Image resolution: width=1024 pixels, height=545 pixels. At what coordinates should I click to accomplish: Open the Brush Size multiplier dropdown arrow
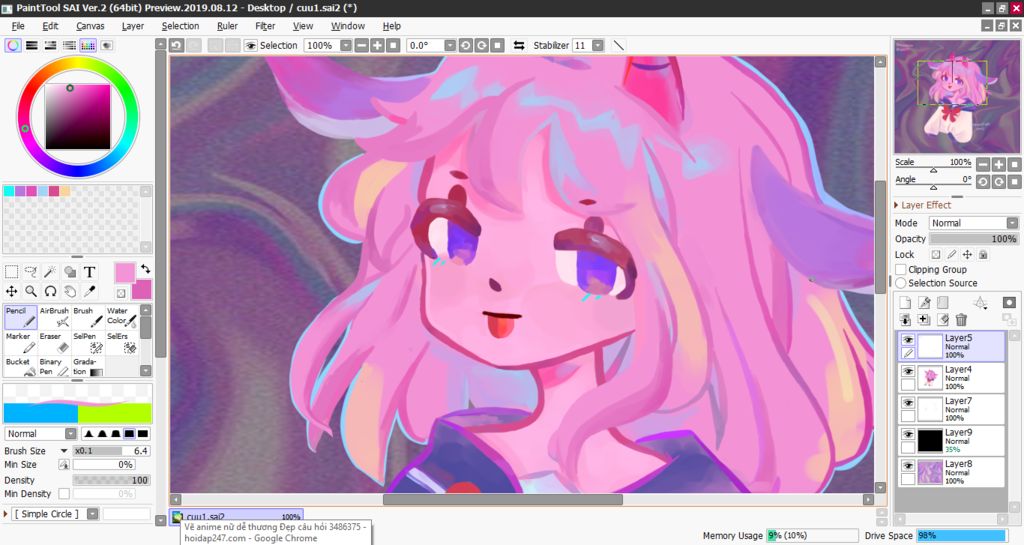(x=63, y=450)
